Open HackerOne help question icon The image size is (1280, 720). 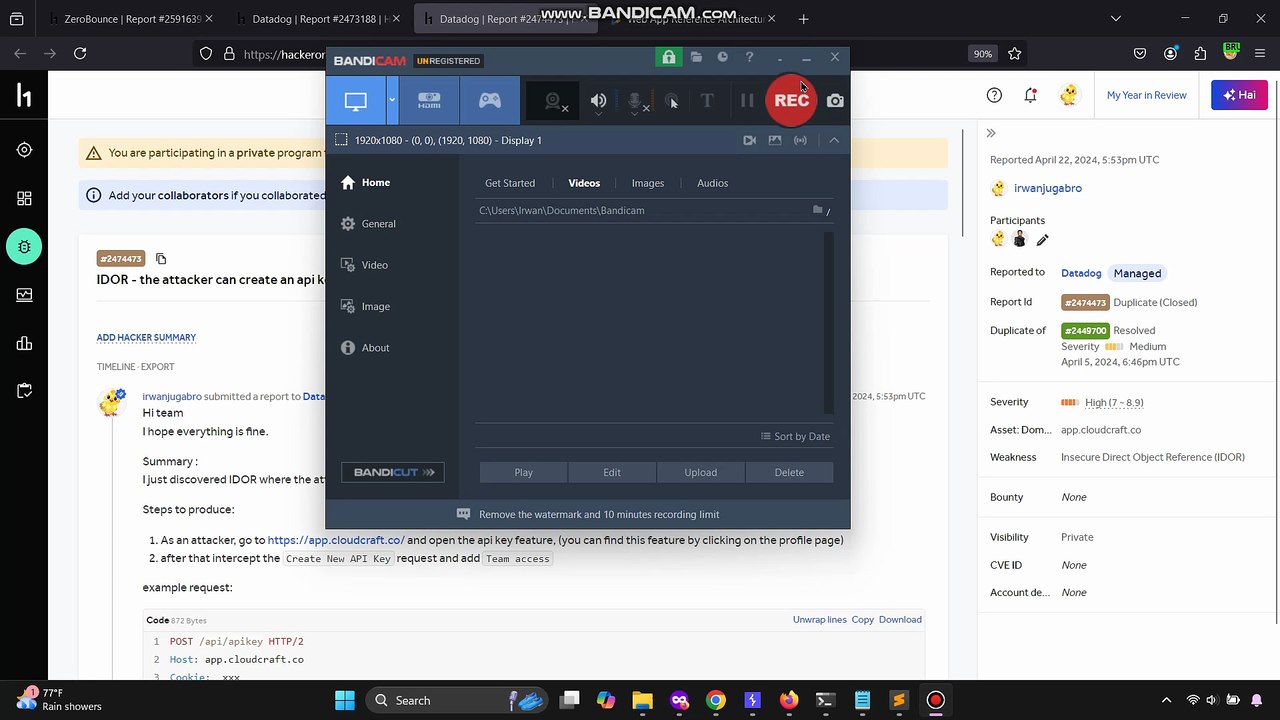[994, 95]
